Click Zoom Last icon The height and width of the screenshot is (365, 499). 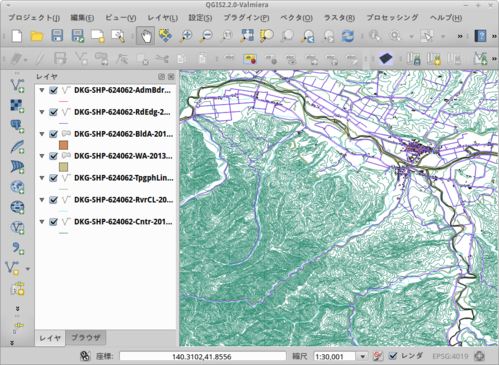[307, 36]
